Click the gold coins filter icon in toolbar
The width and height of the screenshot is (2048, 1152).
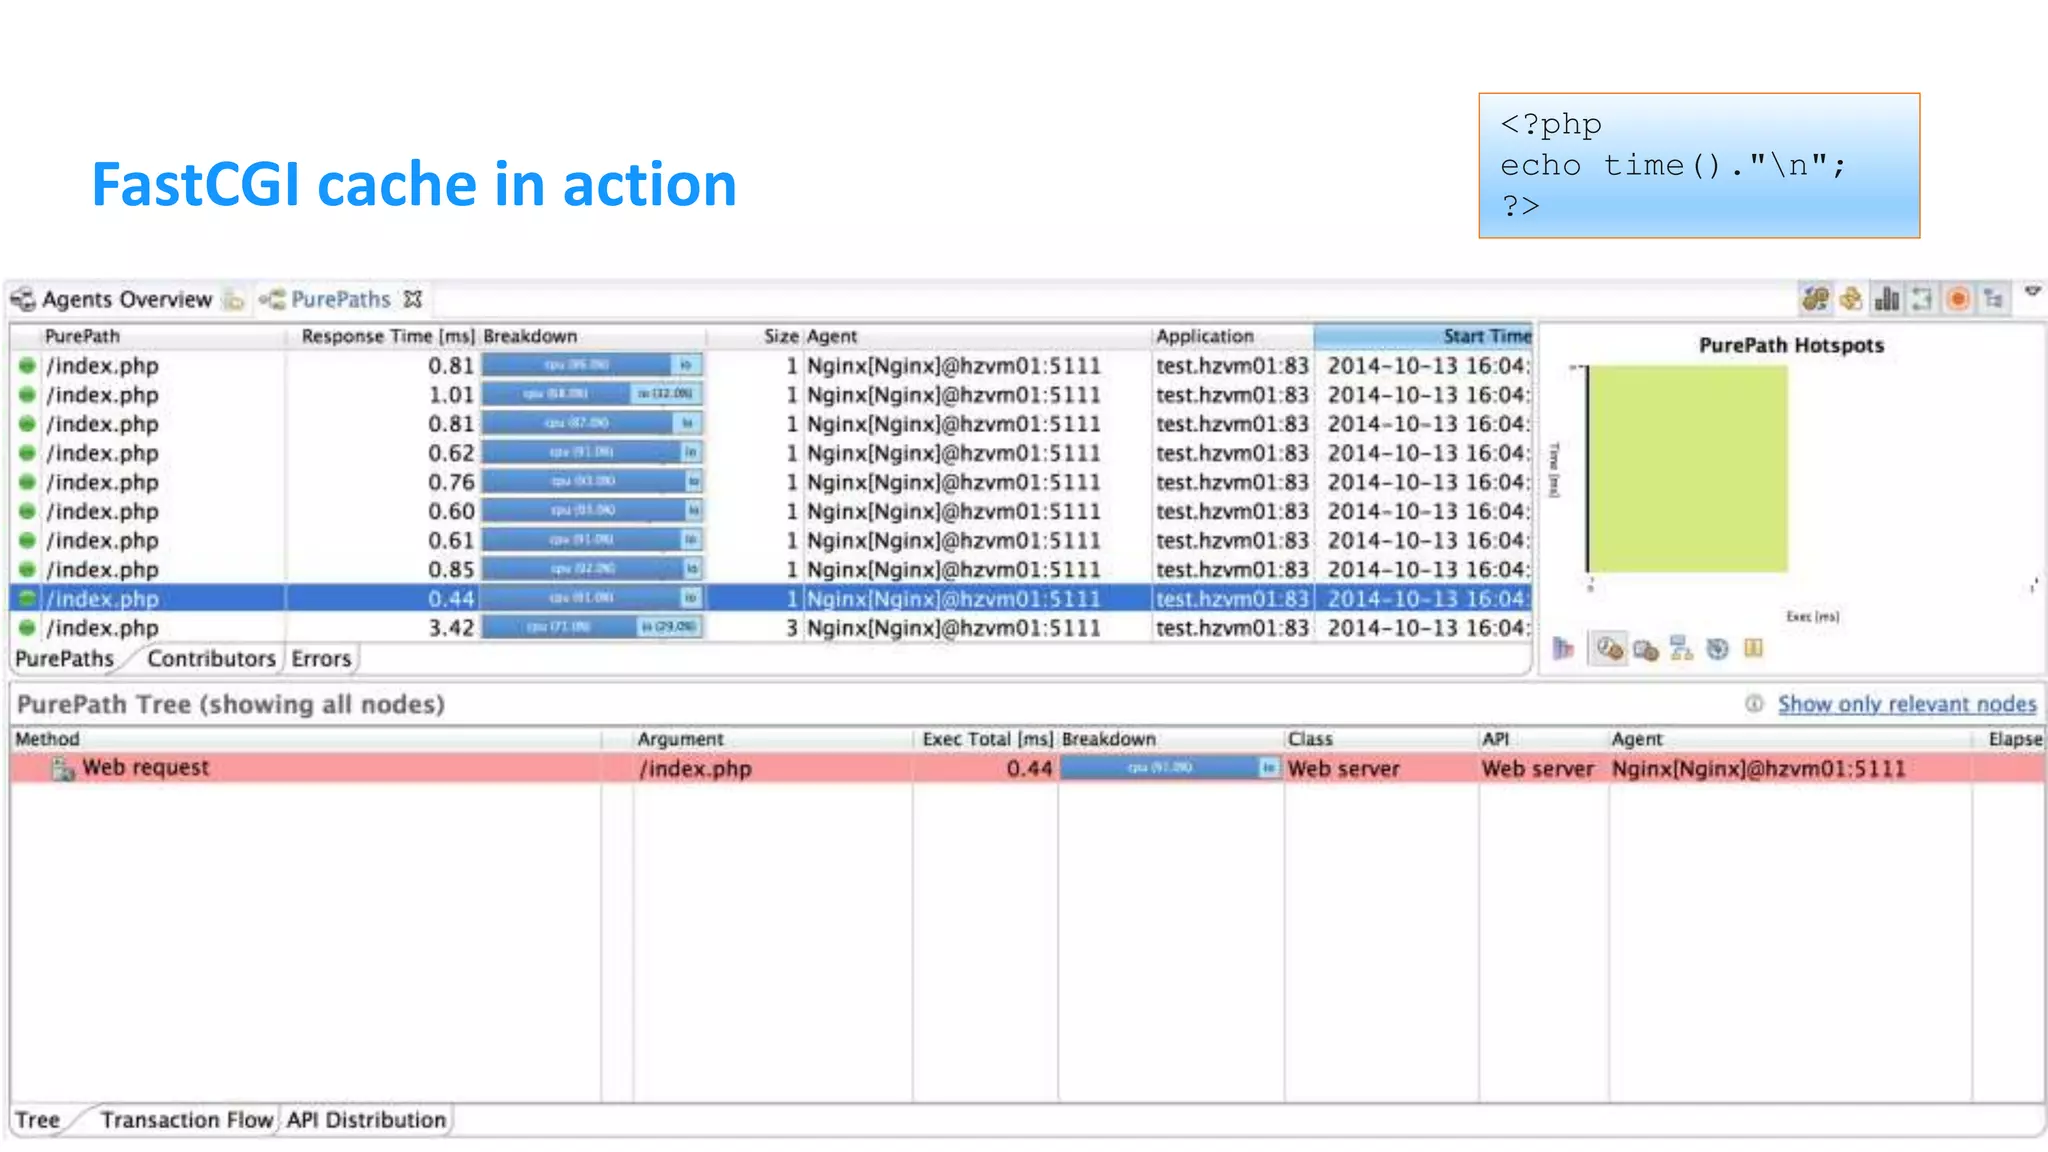pos(1815,298)
